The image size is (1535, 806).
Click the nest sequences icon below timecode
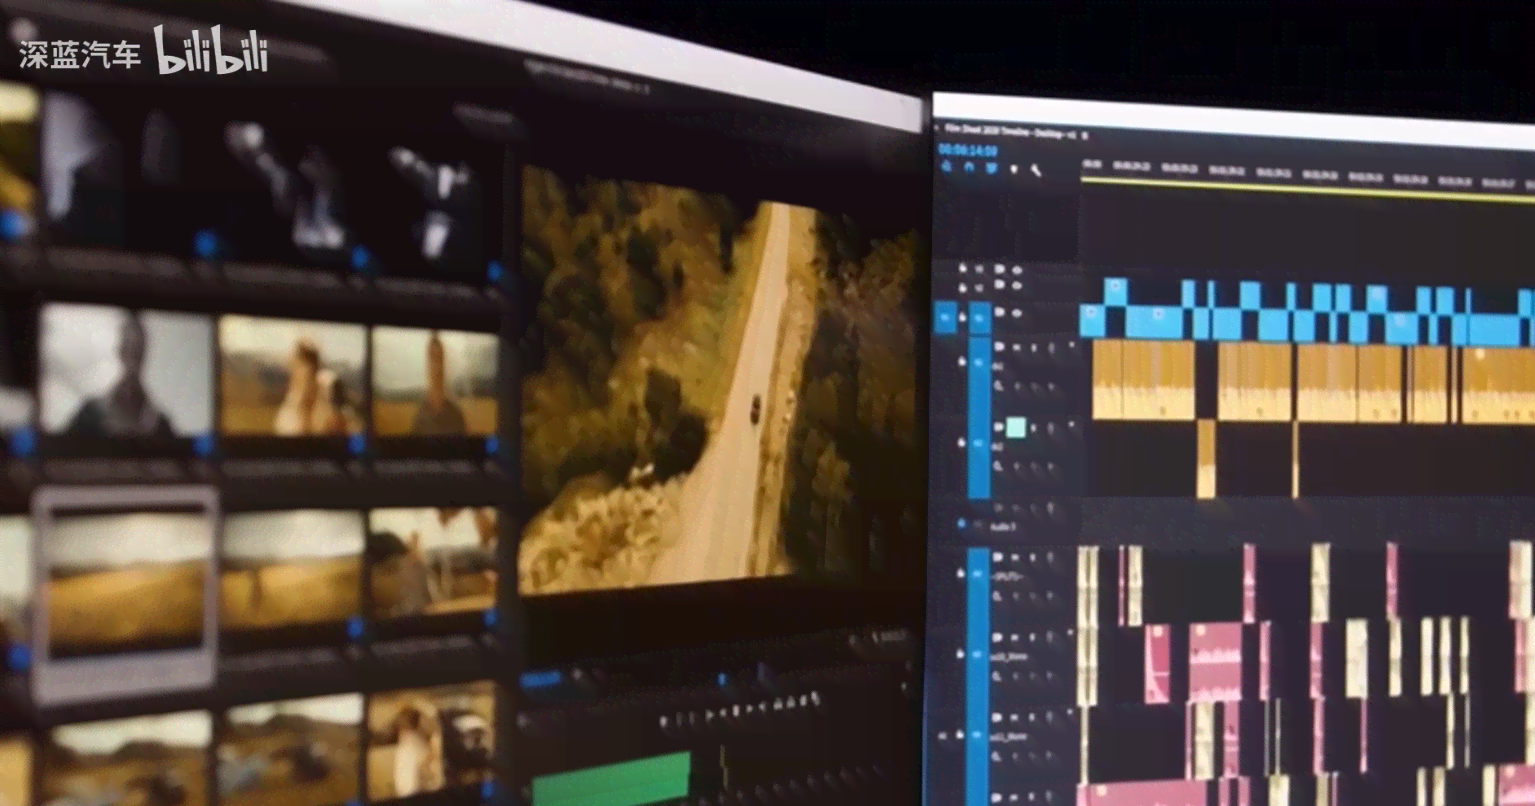tap(947, 167)
